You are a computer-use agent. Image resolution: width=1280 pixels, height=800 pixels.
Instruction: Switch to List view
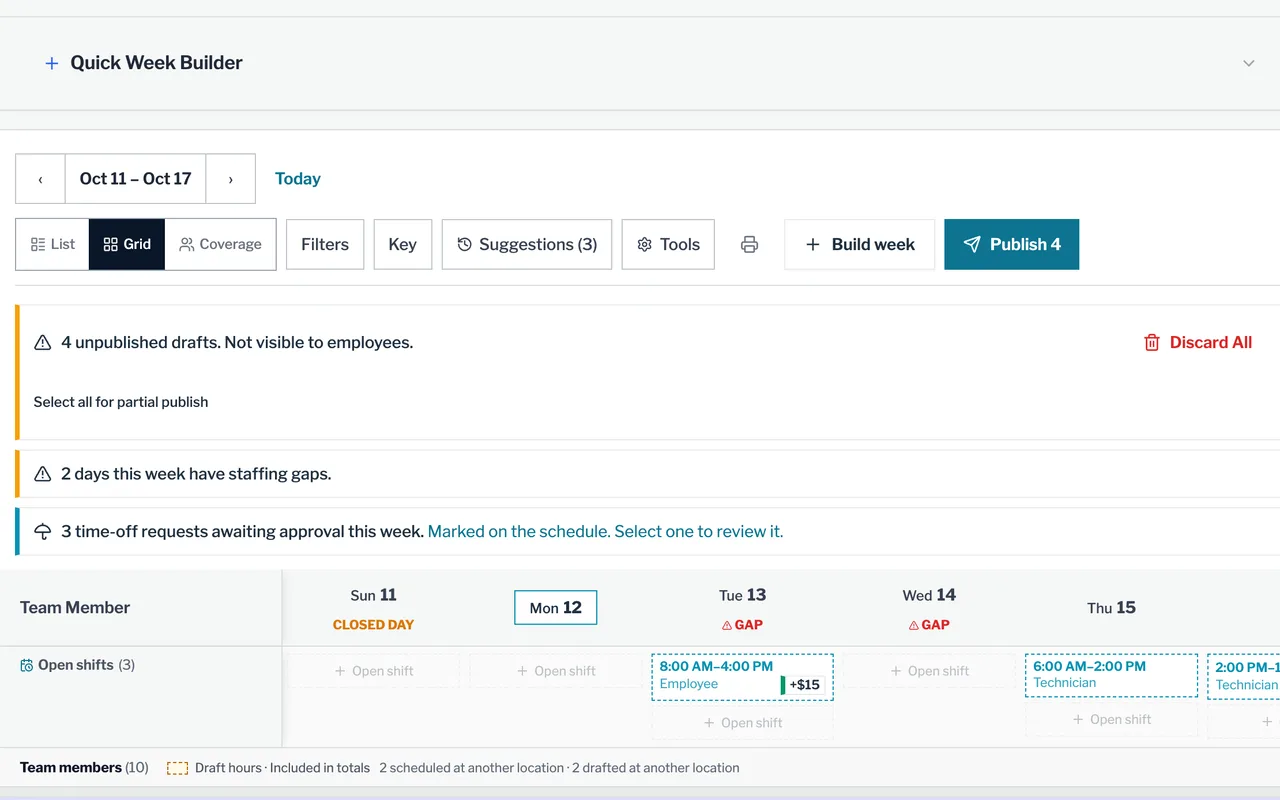53,244
